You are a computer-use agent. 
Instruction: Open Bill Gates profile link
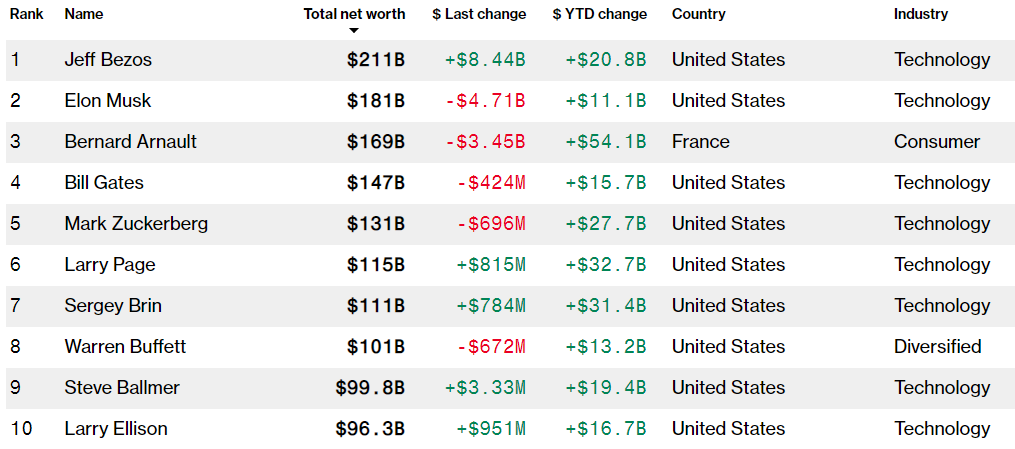[x=104, y=183]
